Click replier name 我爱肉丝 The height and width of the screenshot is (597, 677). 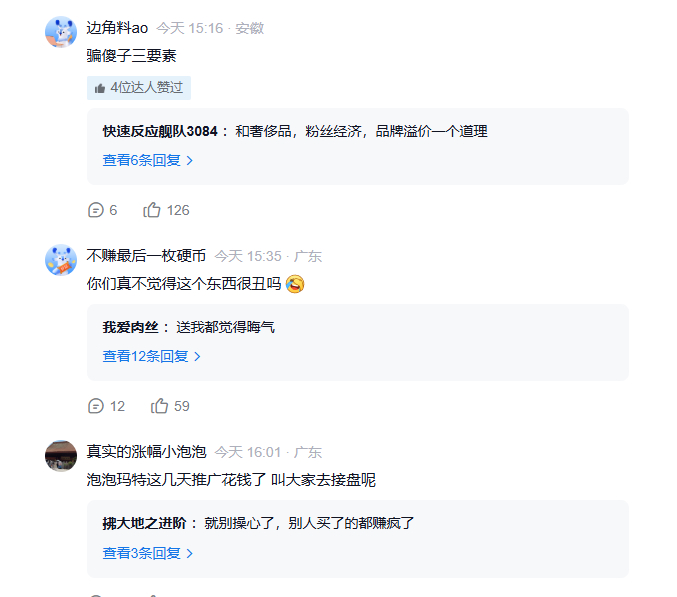pos(130,327)
